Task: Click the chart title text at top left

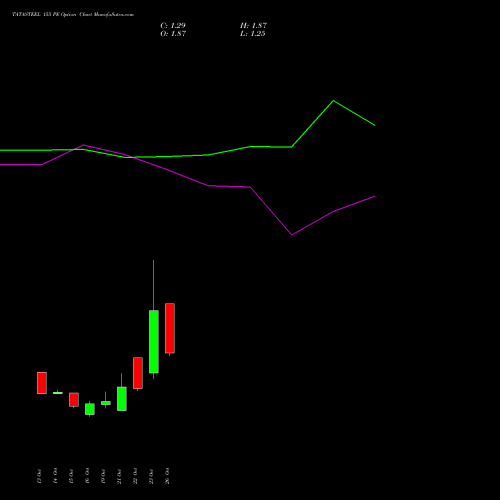Action: click(x=73, y=15)
